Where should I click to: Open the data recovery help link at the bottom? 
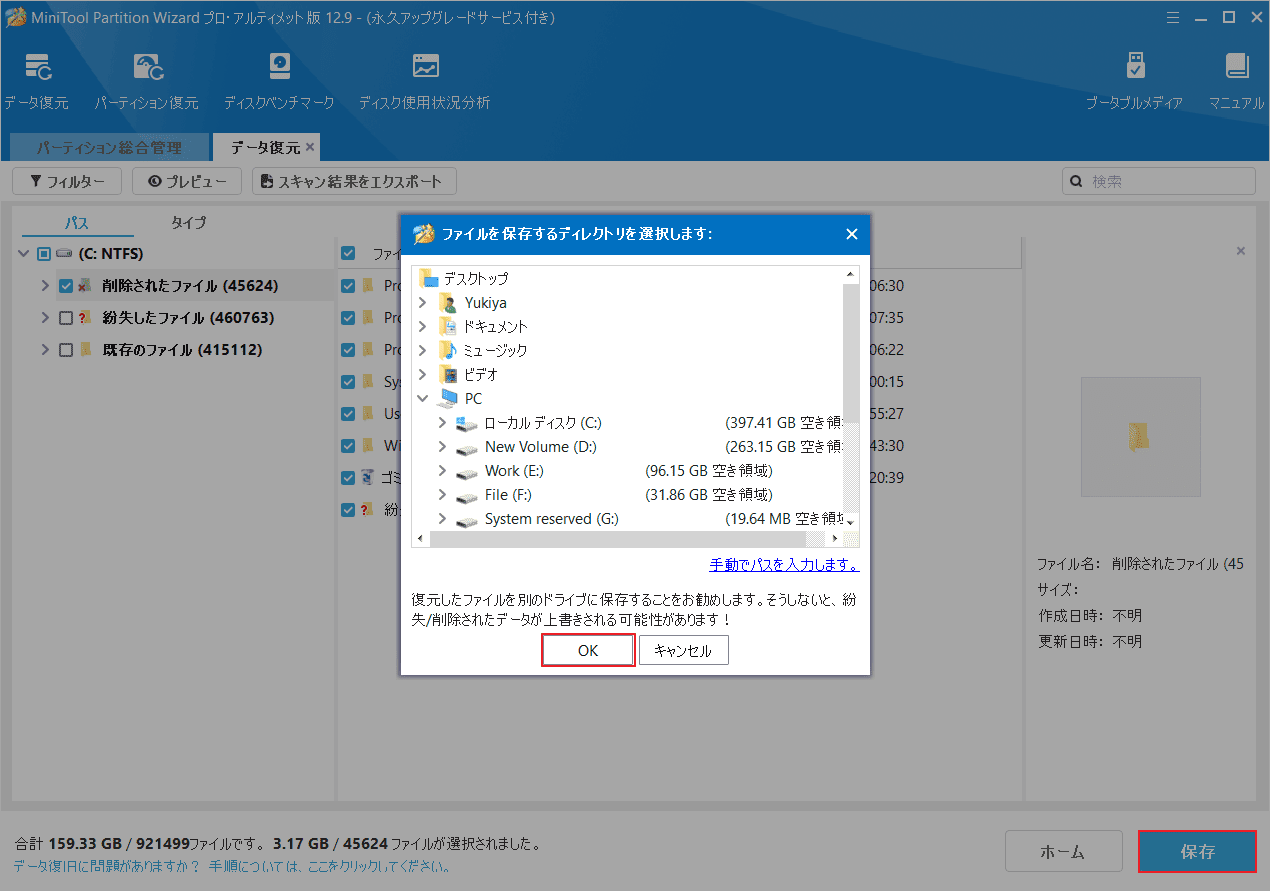pyautogui.click(x=231, y=866)
